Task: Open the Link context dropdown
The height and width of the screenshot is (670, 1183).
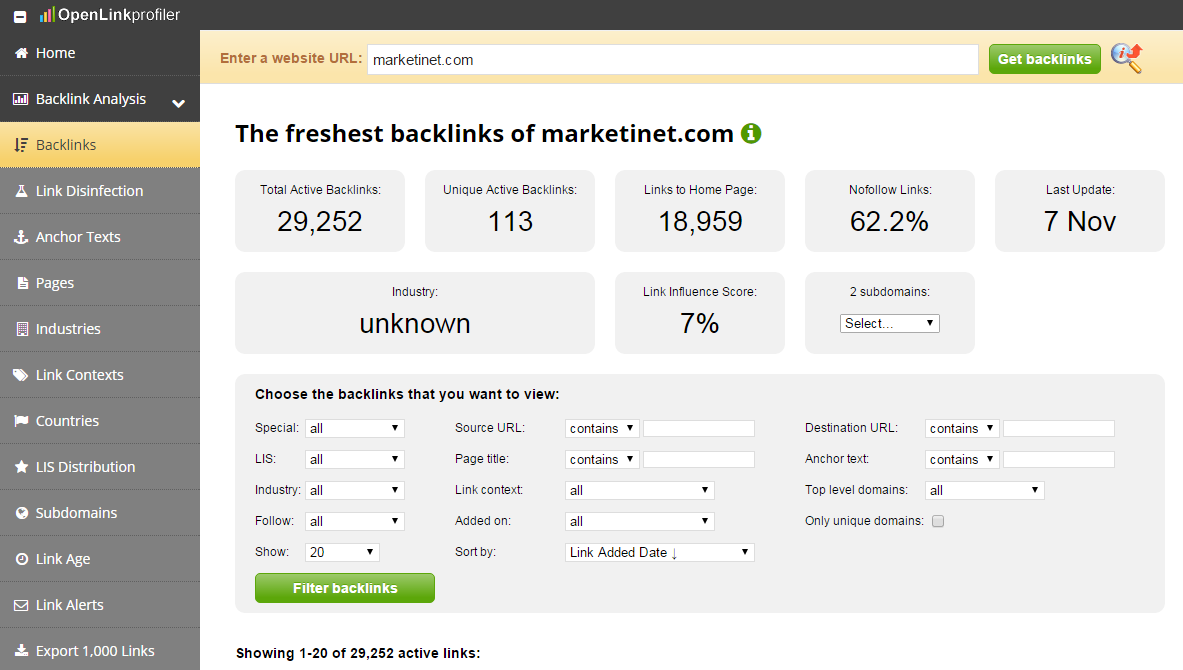Action: [x=639, y=490]
